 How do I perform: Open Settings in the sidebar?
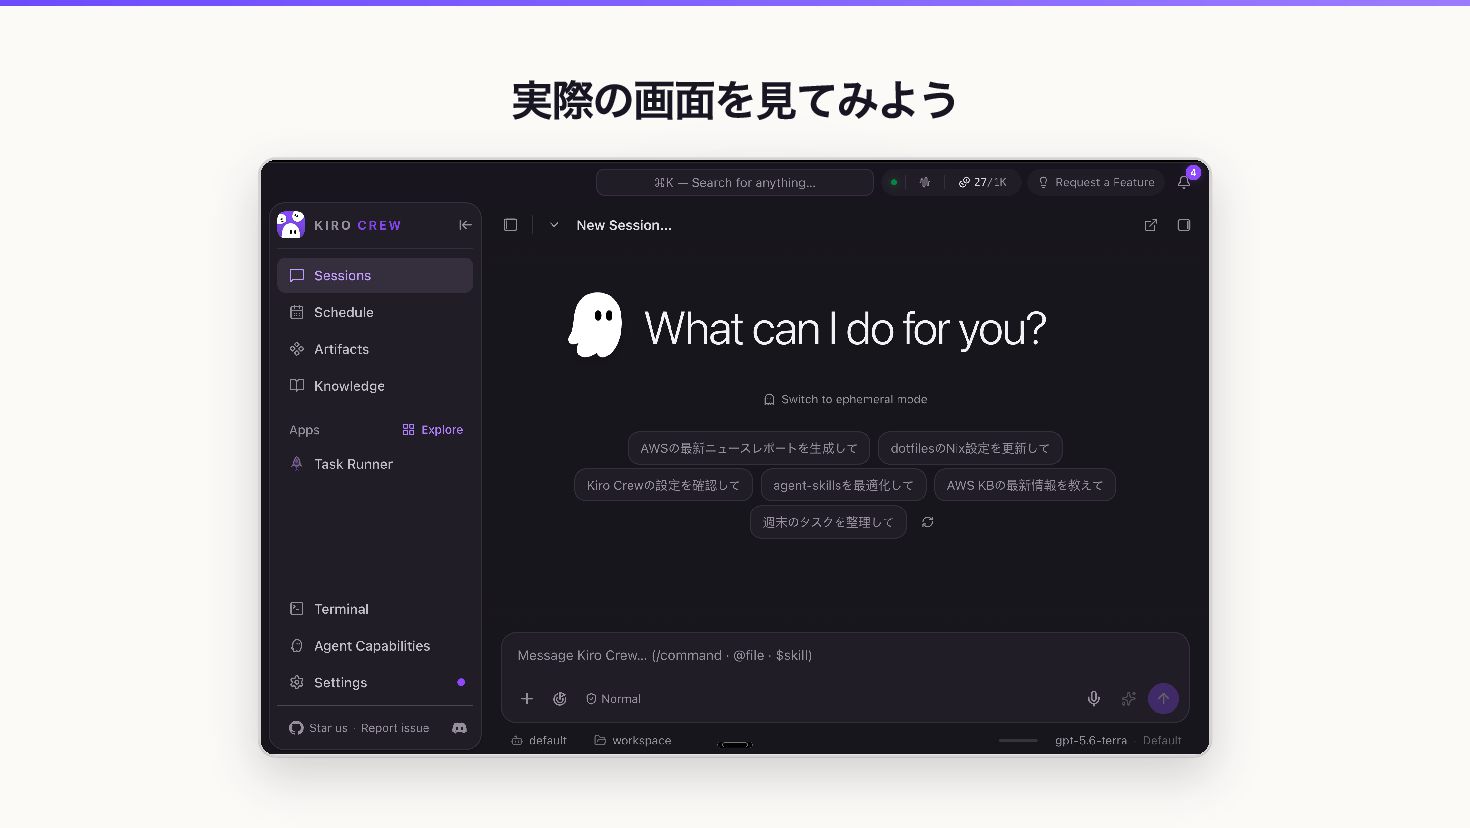tap(375, 683)
